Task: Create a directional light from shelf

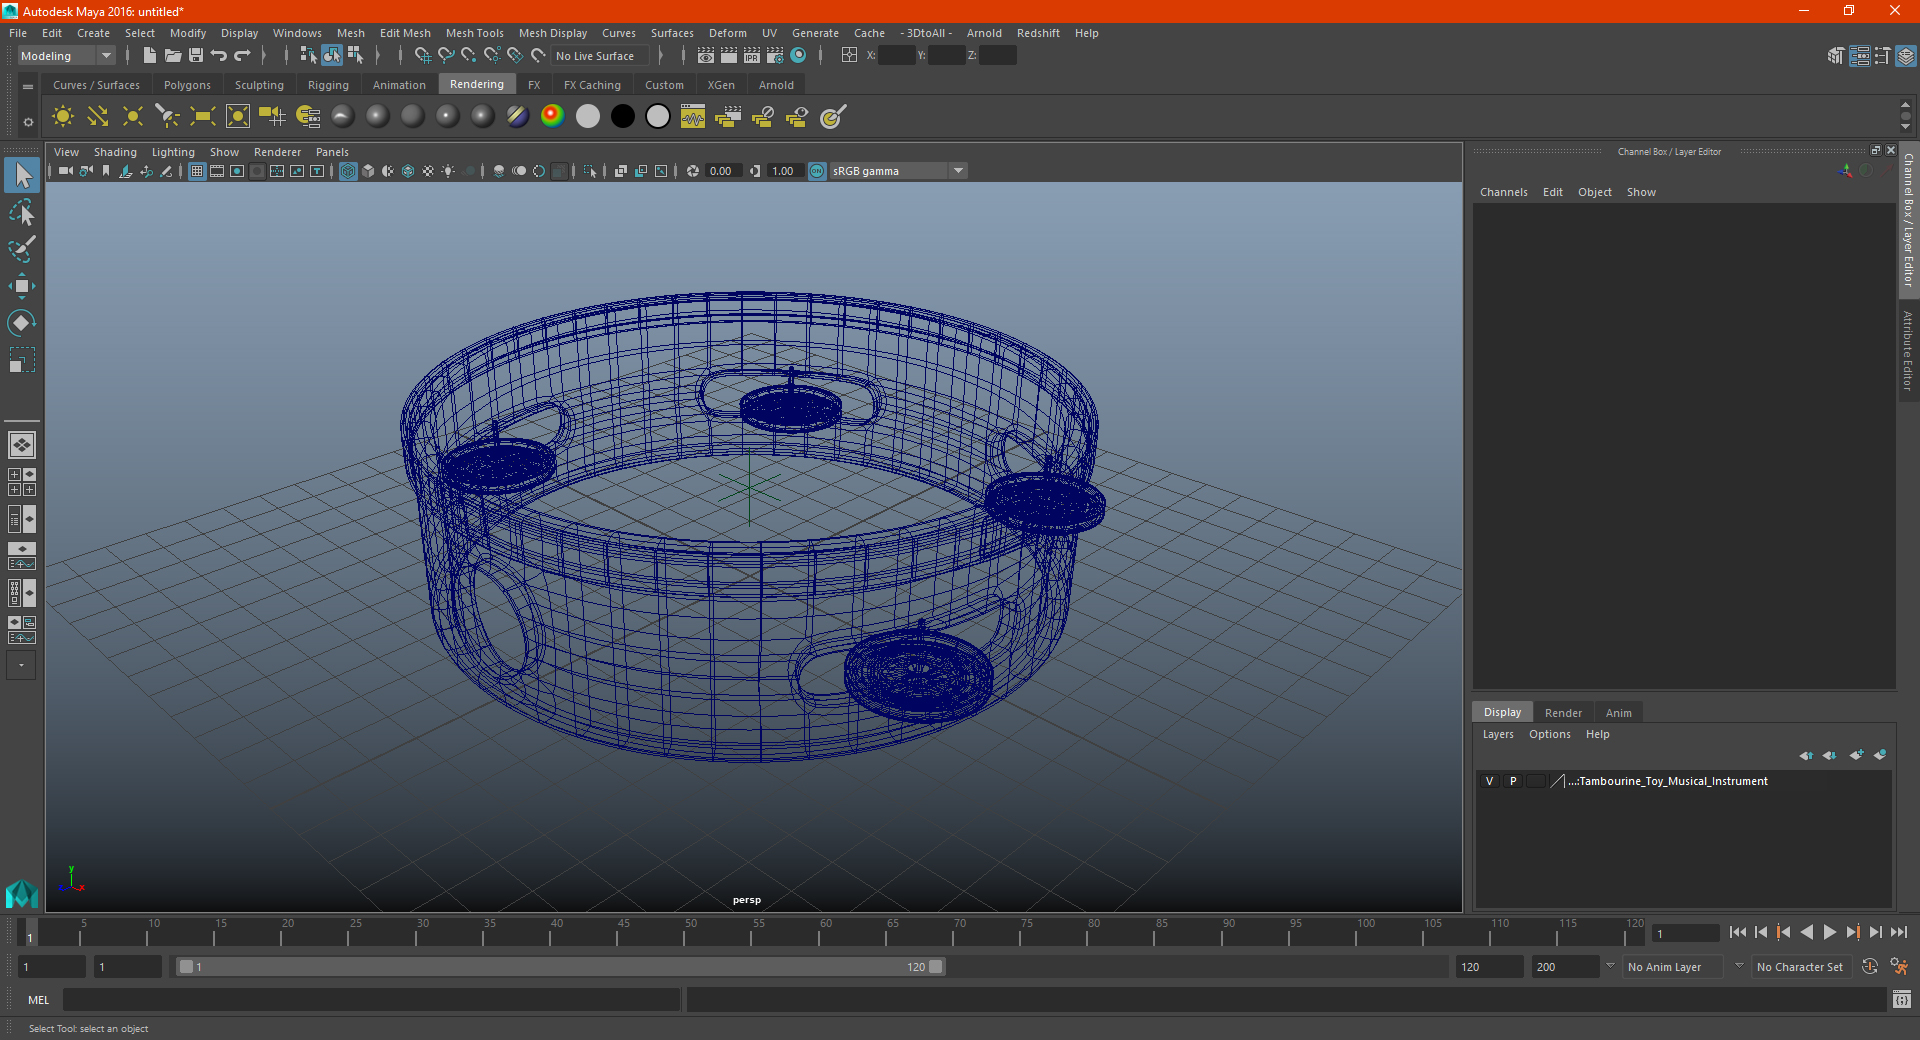Action: tap(98, 117)
